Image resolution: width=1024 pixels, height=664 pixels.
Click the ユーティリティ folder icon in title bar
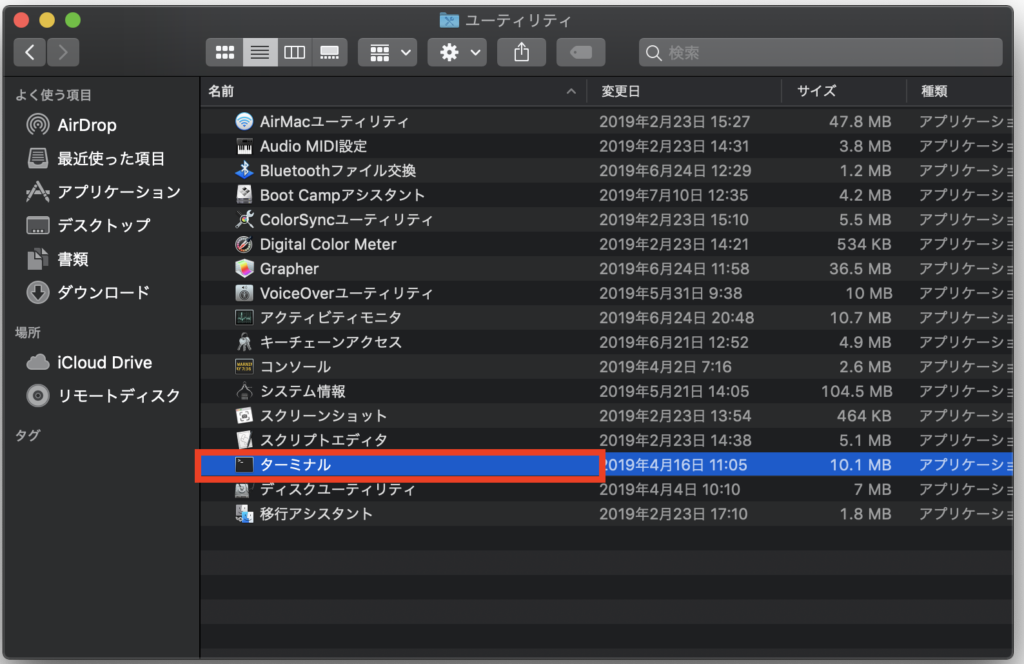(x=449, y=20)
